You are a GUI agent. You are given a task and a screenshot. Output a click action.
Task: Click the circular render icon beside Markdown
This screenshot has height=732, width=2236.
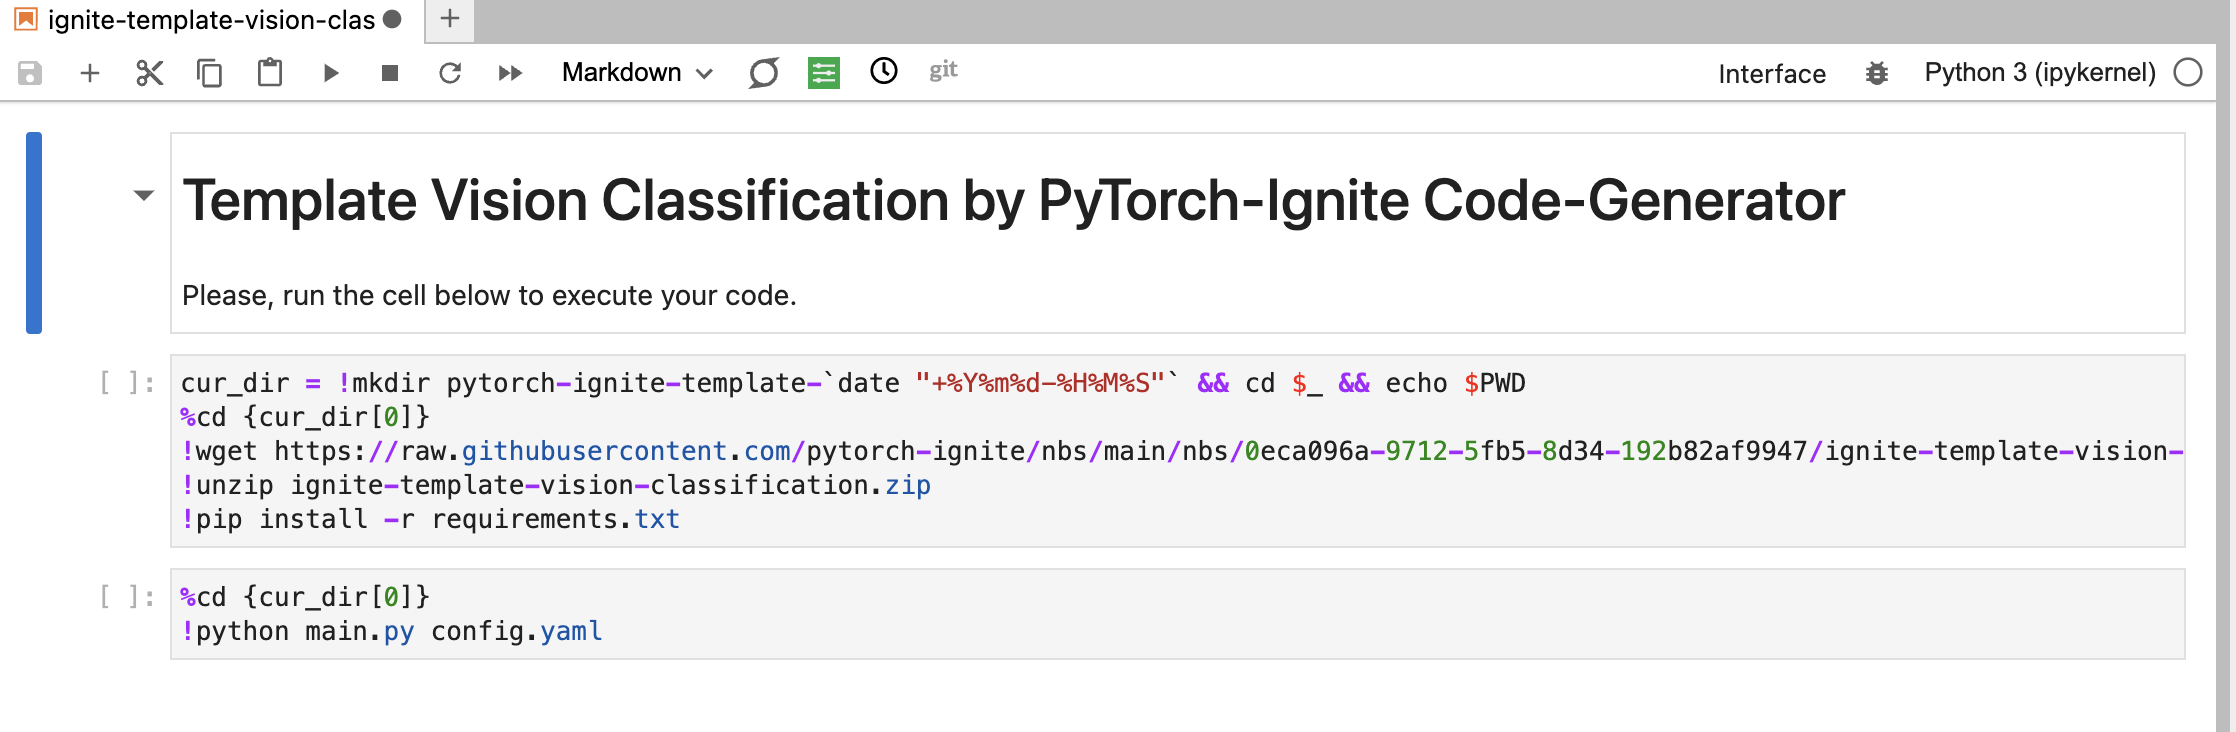(x=764, y=73)
